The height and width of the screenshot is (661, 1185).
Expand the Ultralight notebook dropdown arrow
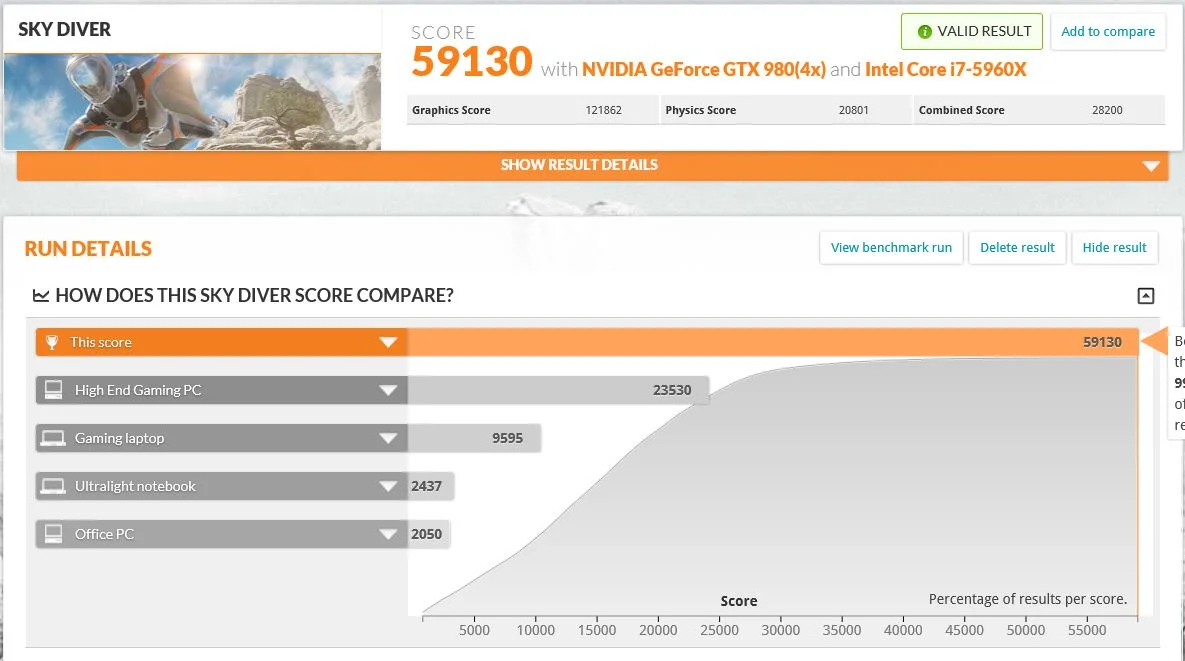pos(388,486)
